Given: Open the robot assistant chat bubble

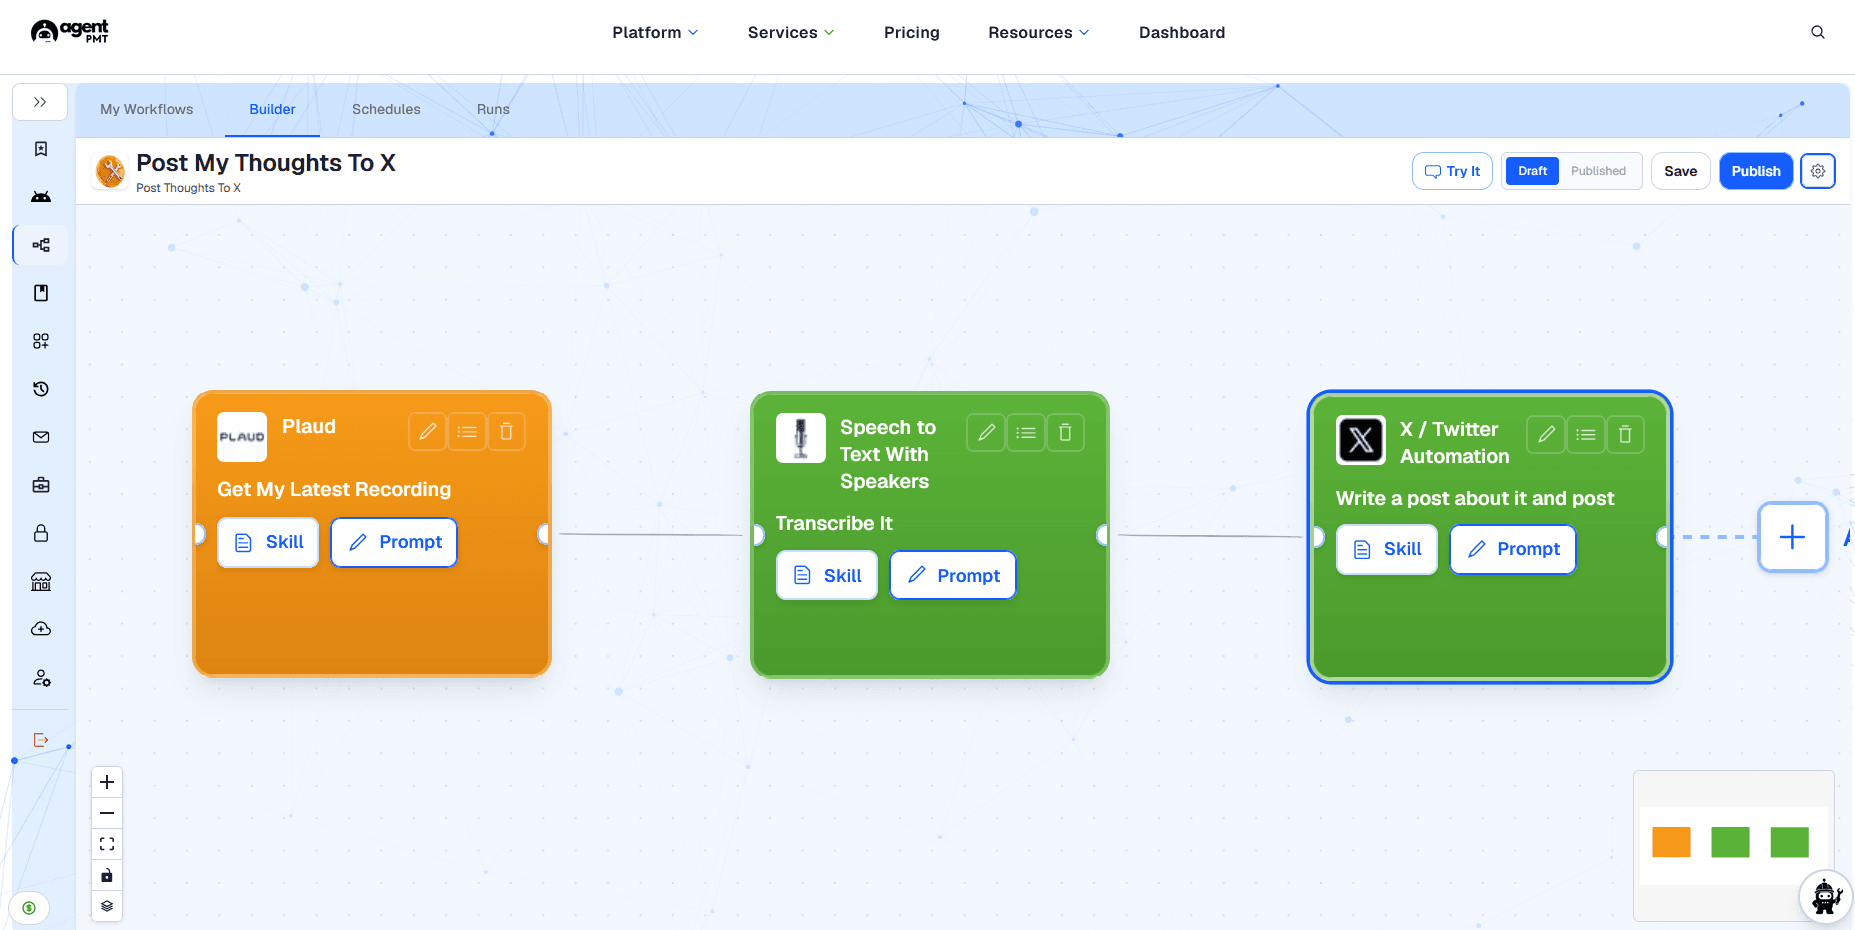Looking at the screenshot, I should (x=1826, y=896).
